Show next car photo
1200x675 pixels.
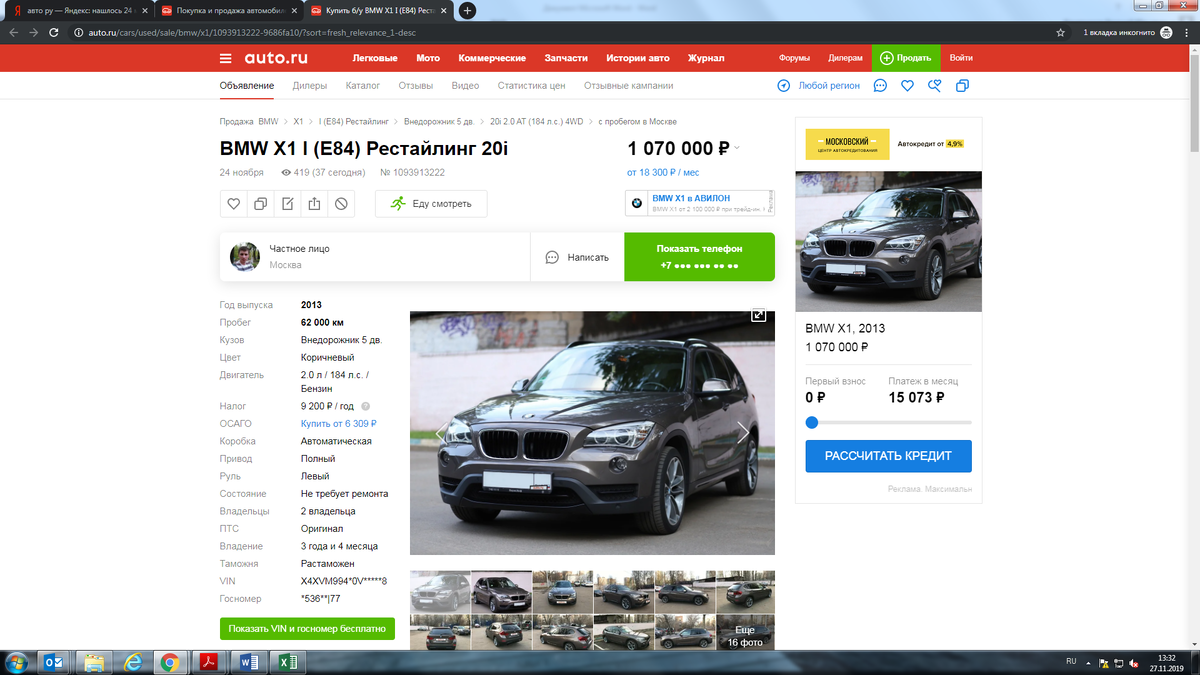743,432
